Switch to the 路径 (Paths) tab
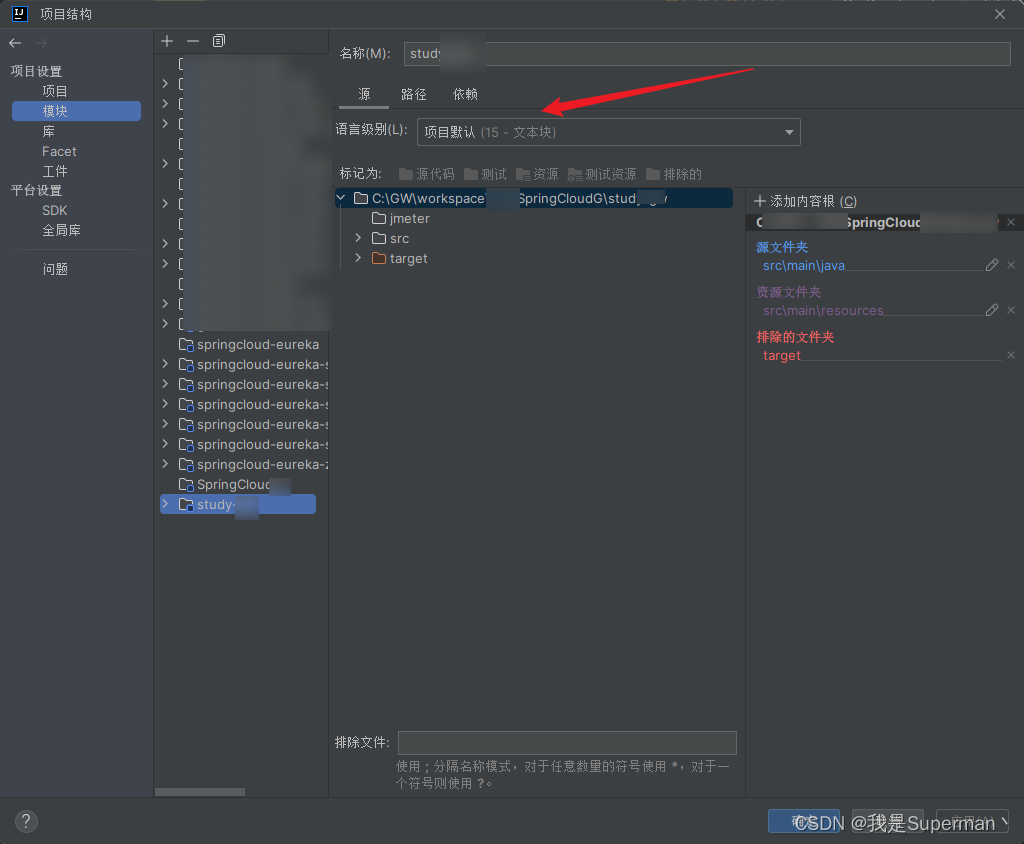Screen dimensions: 1024x844 coord(413,94)
